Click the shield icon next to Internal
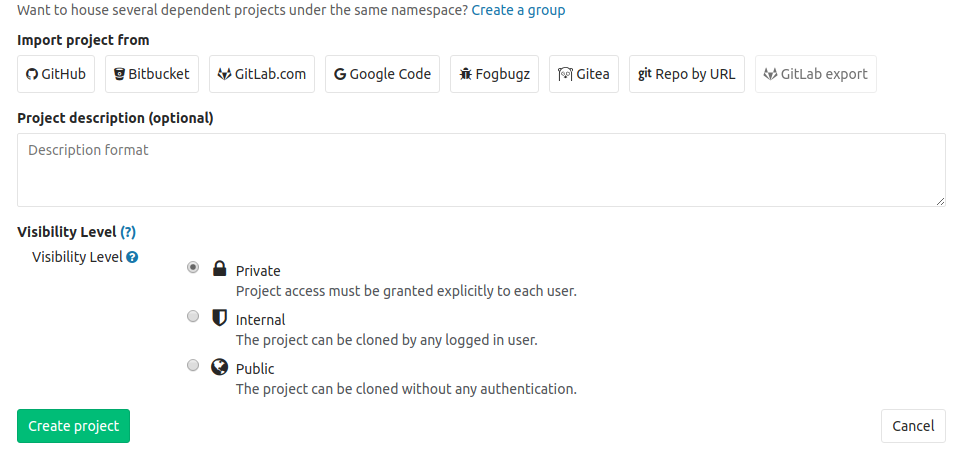 [x=219, y=318]
